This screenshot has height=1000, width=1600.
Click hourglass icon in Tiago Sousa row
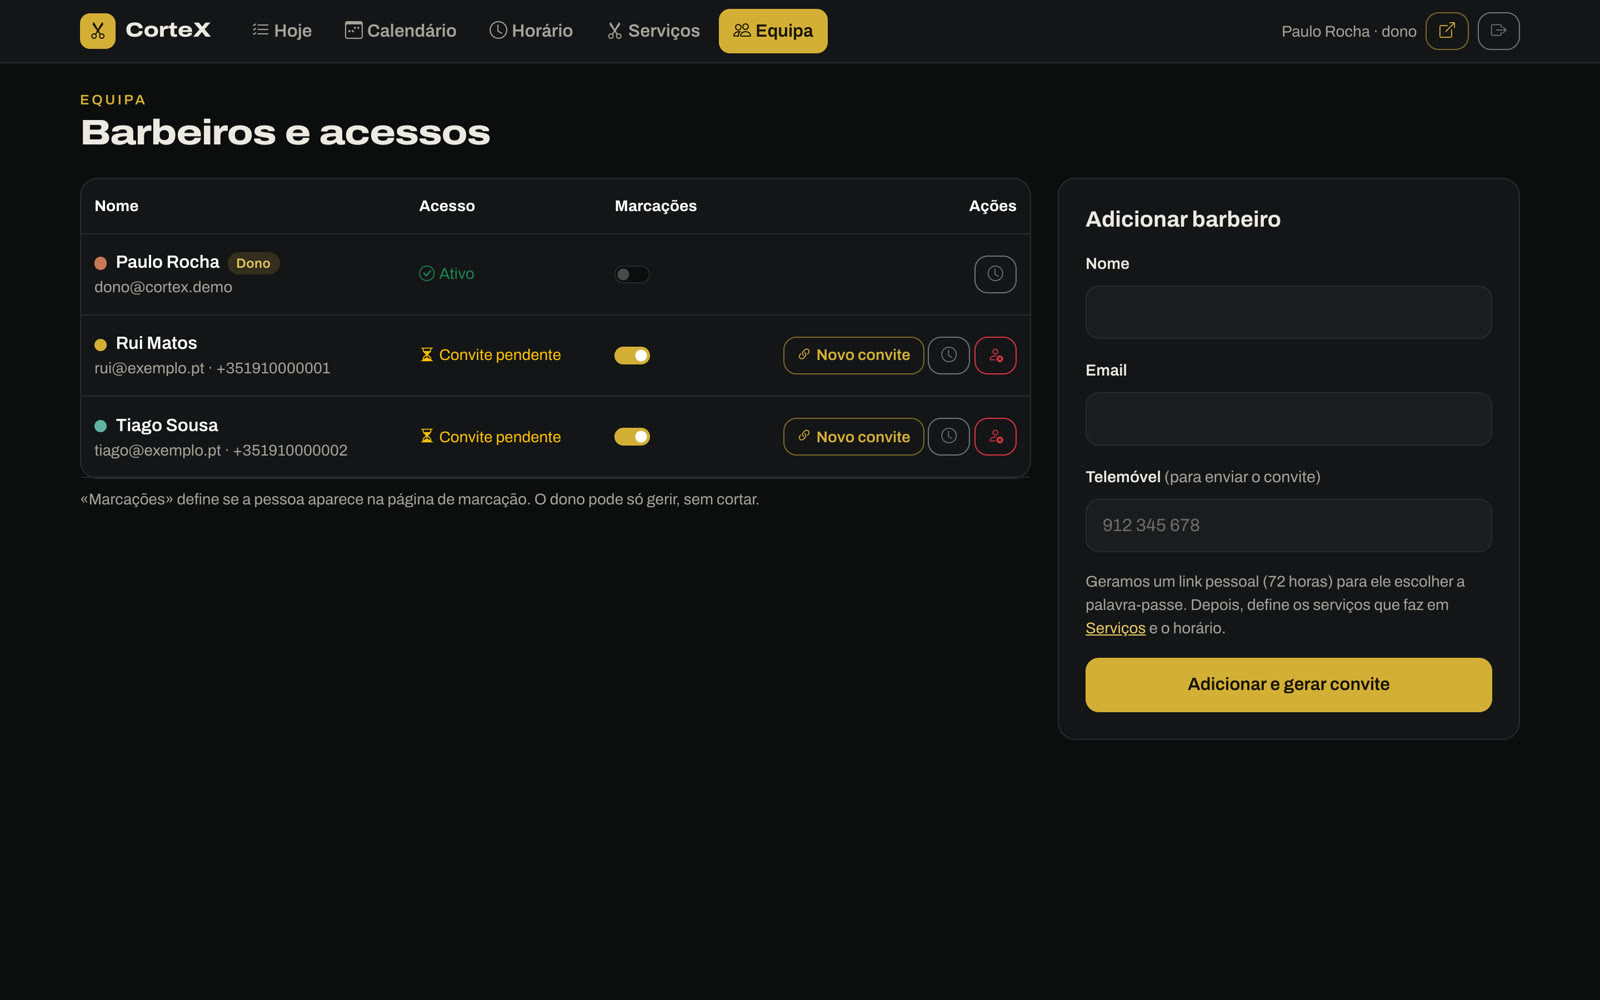click(x=427, y=436)
